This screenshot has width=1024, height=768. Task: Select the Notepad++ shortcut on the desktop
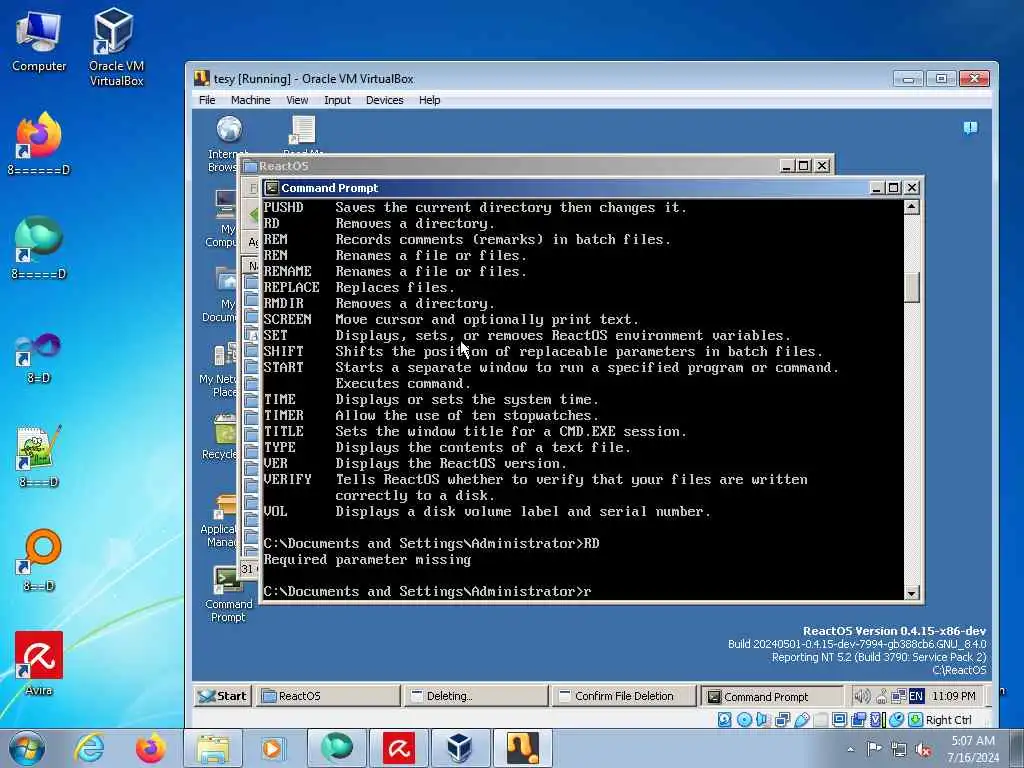(x=39, y=456)
